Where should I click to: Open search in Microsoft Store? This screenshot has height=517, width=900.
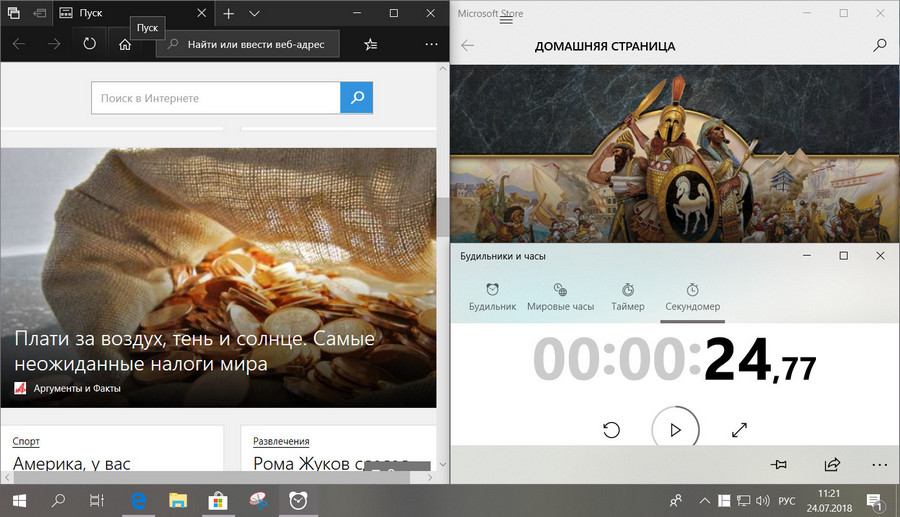pos(879,45)
